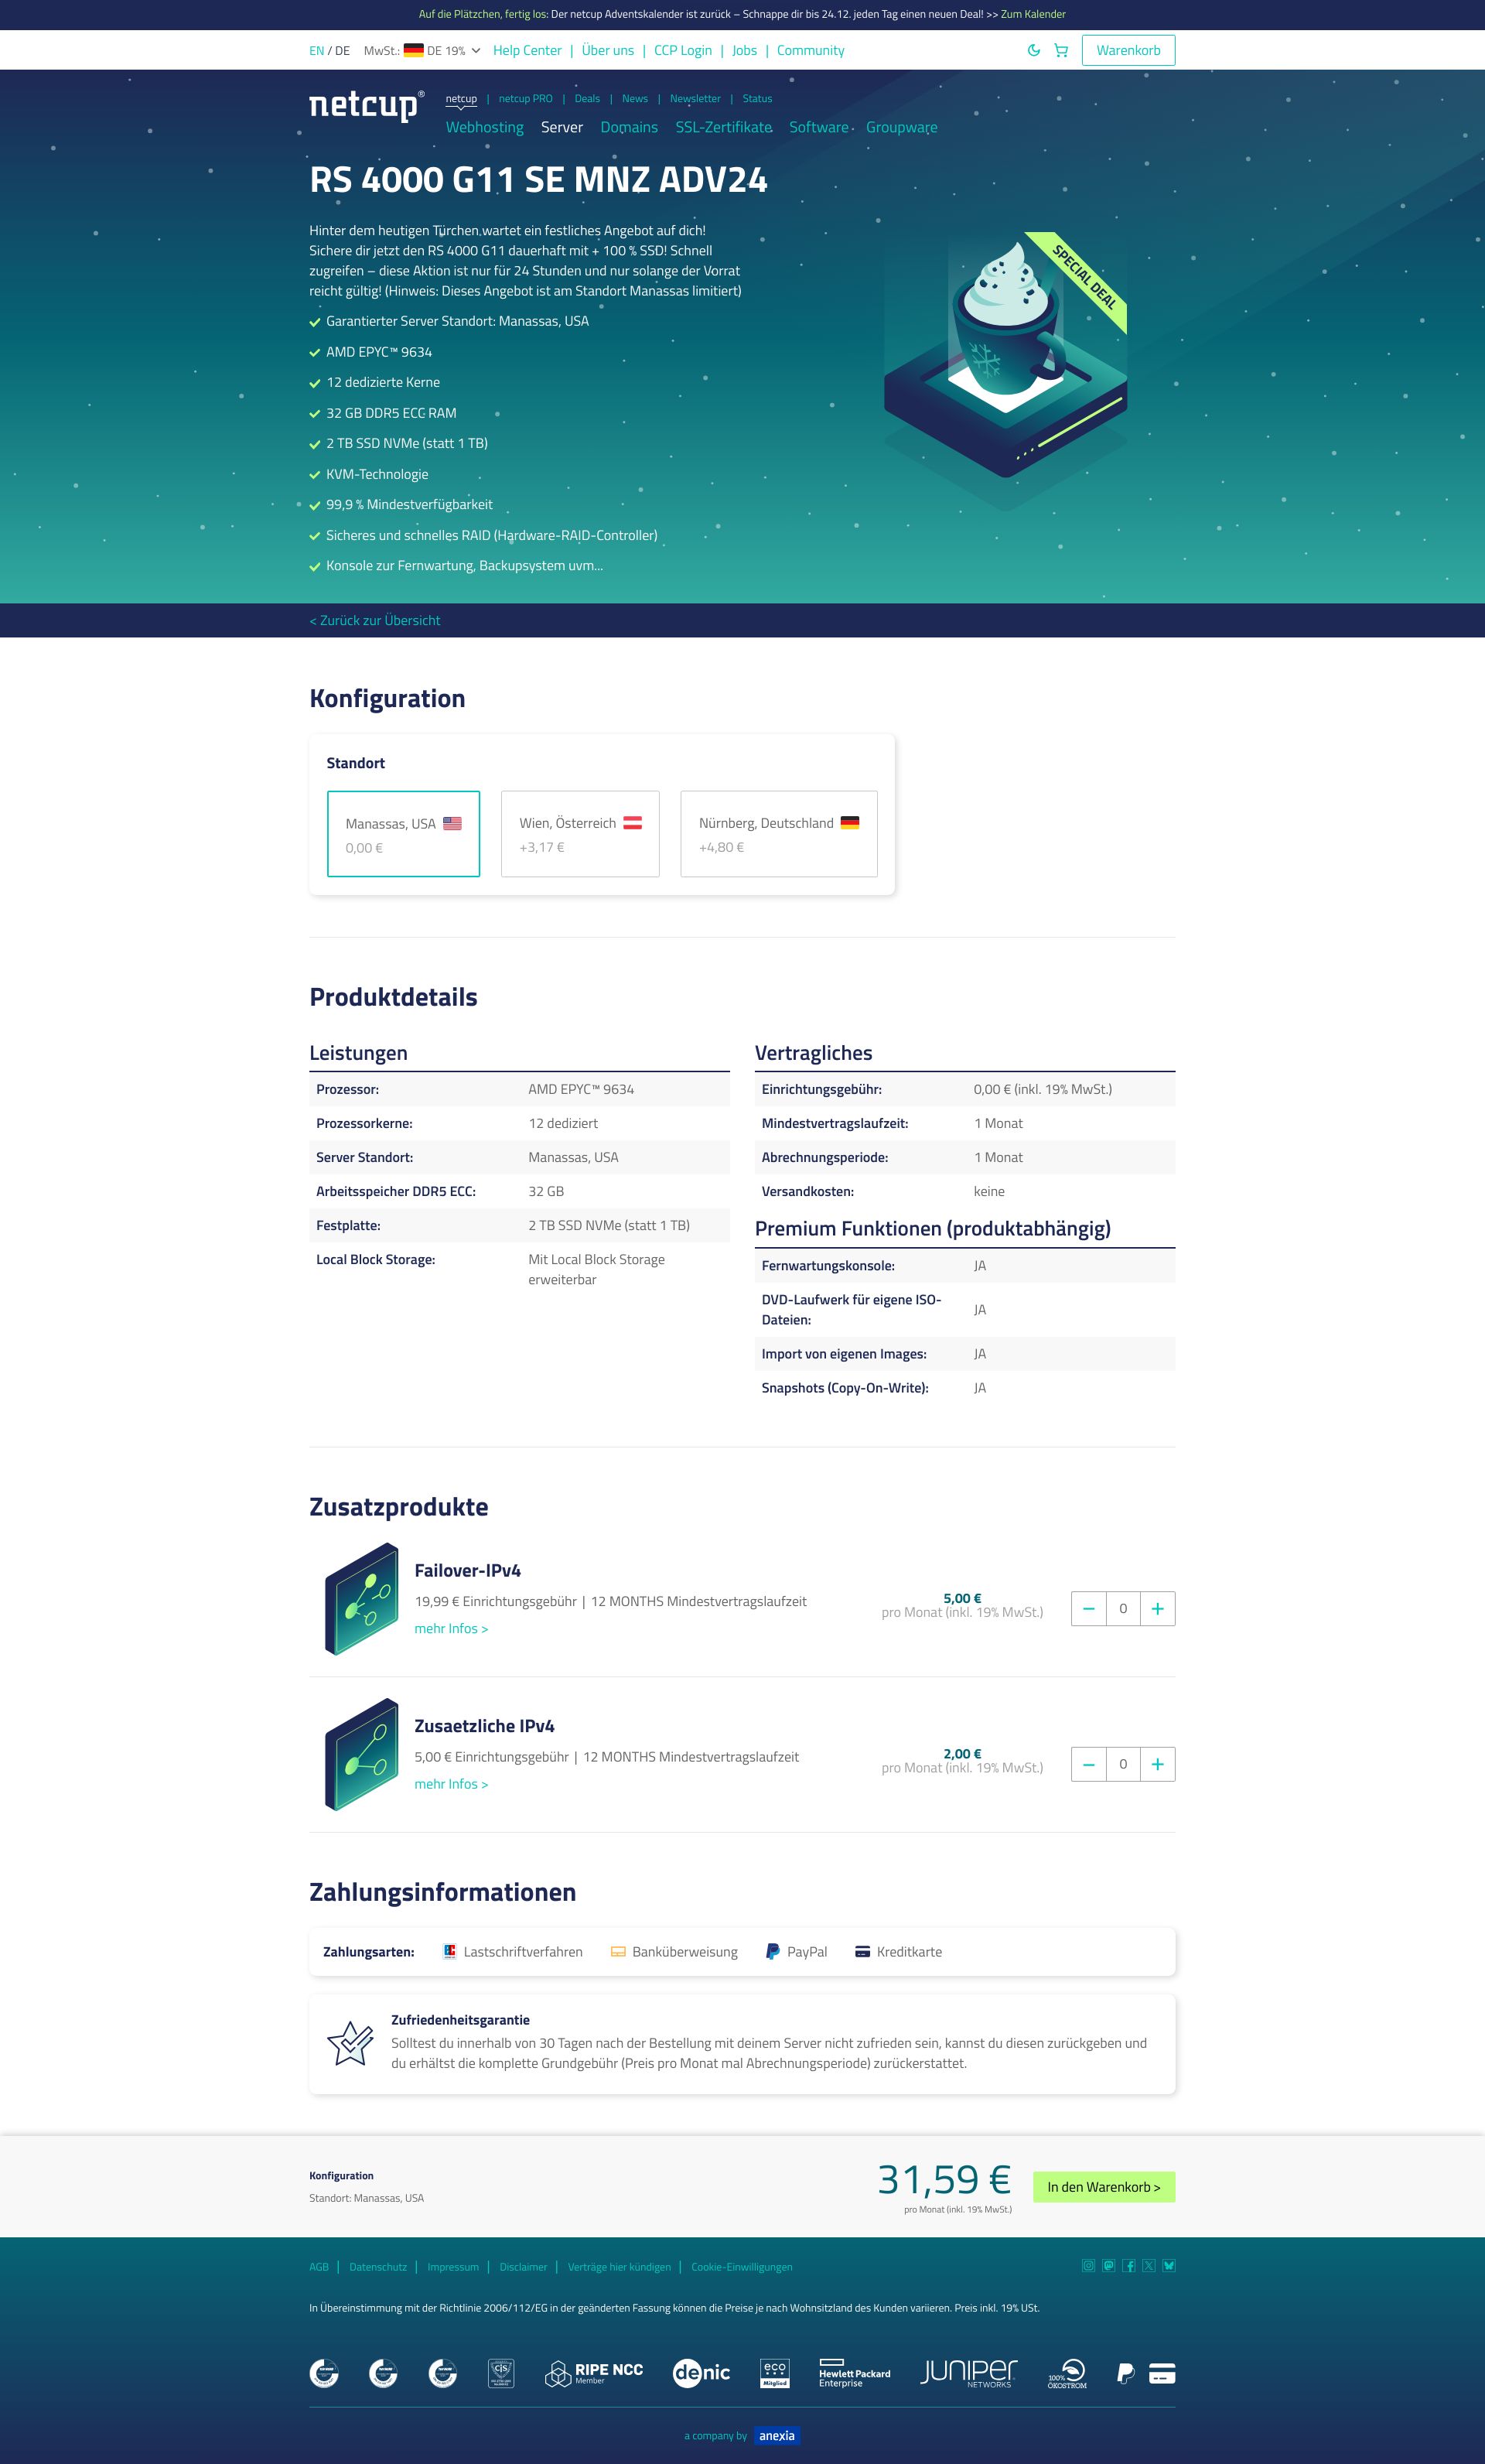The image size is (1485, 2464).
Task: Increase Failover-IPv4 quantity with plus button
Action: click(1157, 1608)
